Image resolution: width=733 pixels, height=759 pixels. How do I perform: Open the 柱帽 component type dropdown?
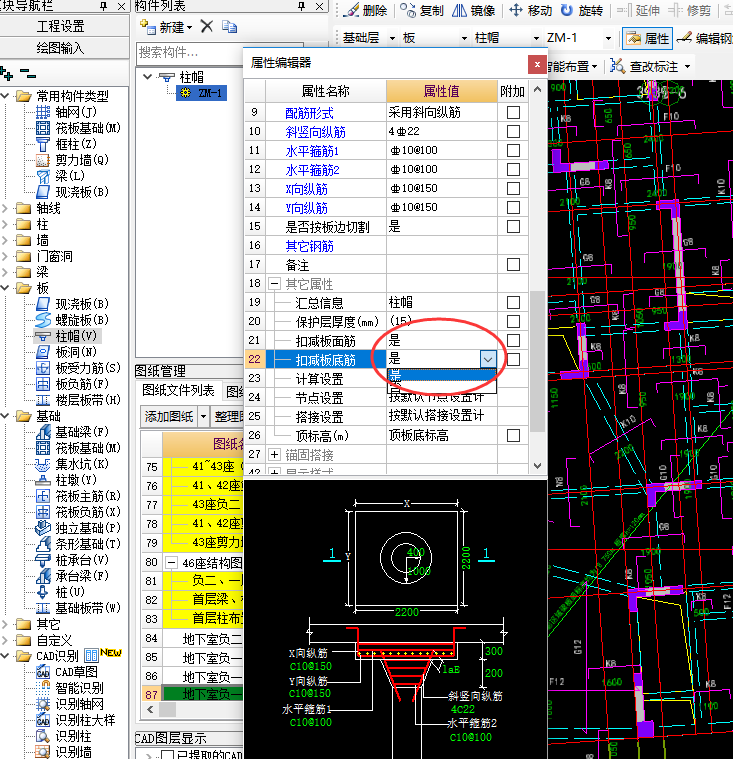pos(536,38)
